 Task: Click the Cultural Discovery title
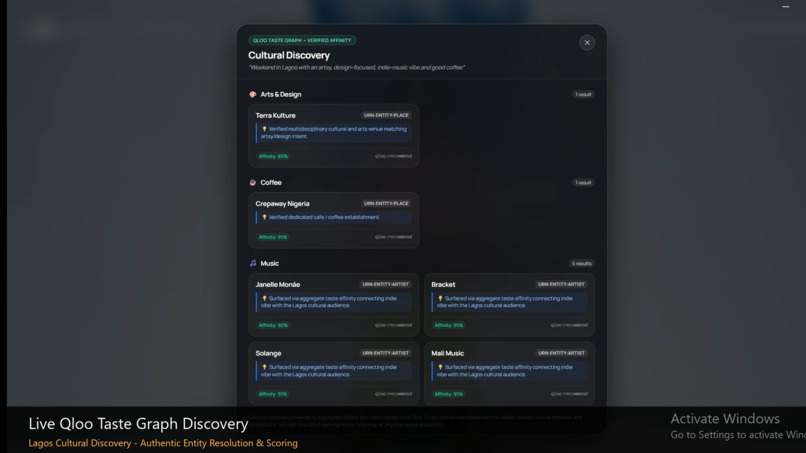(289, 55)
